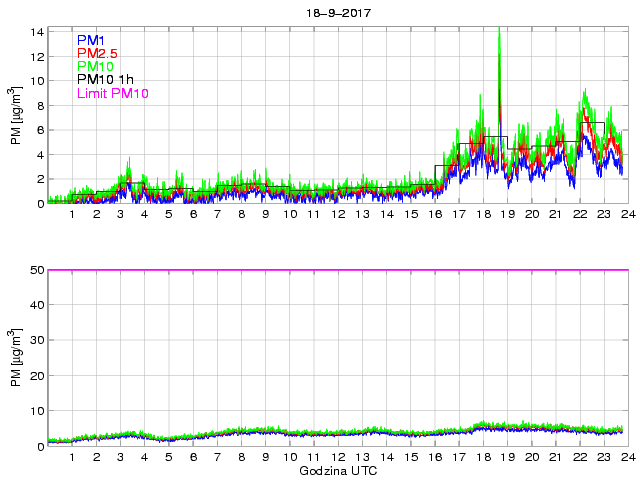Click hour 3 tick below the bottom chart
The width and height of the screenshot is (640, 480).
point(120,457)
